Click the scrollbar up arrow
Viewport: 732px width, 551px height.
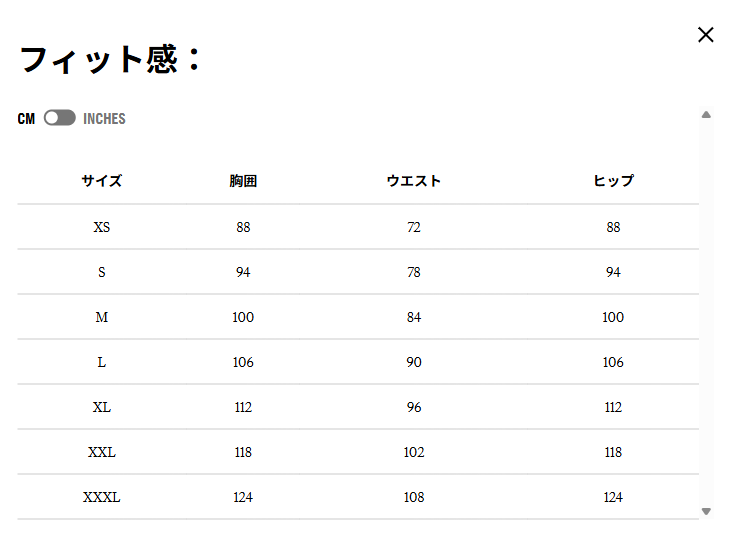tap(706, 115)
